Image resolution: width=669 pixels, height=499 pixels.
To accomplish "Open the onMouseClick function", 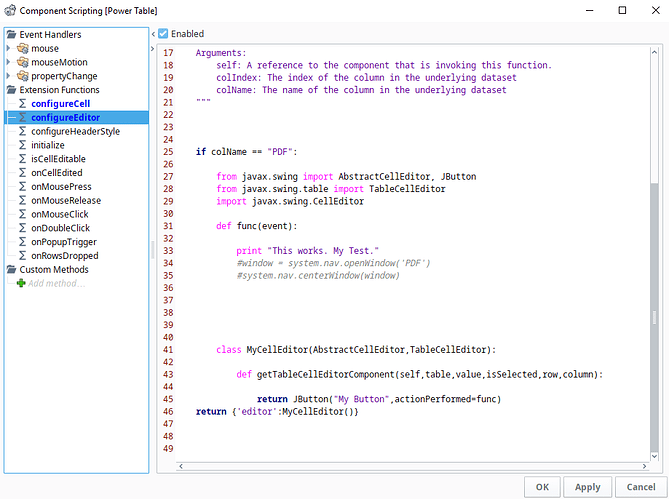I will 60,214.
